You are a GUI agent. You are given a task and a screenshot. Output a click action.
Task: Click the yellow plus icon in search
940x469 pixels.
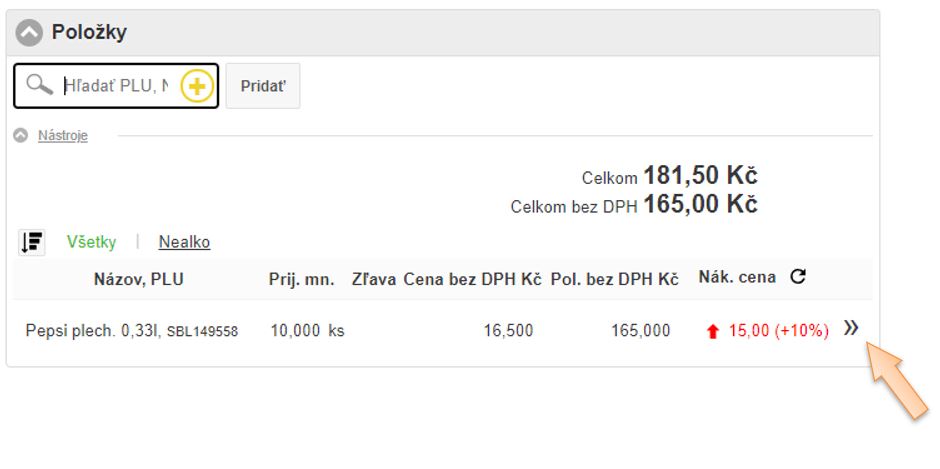coord(197,87)
